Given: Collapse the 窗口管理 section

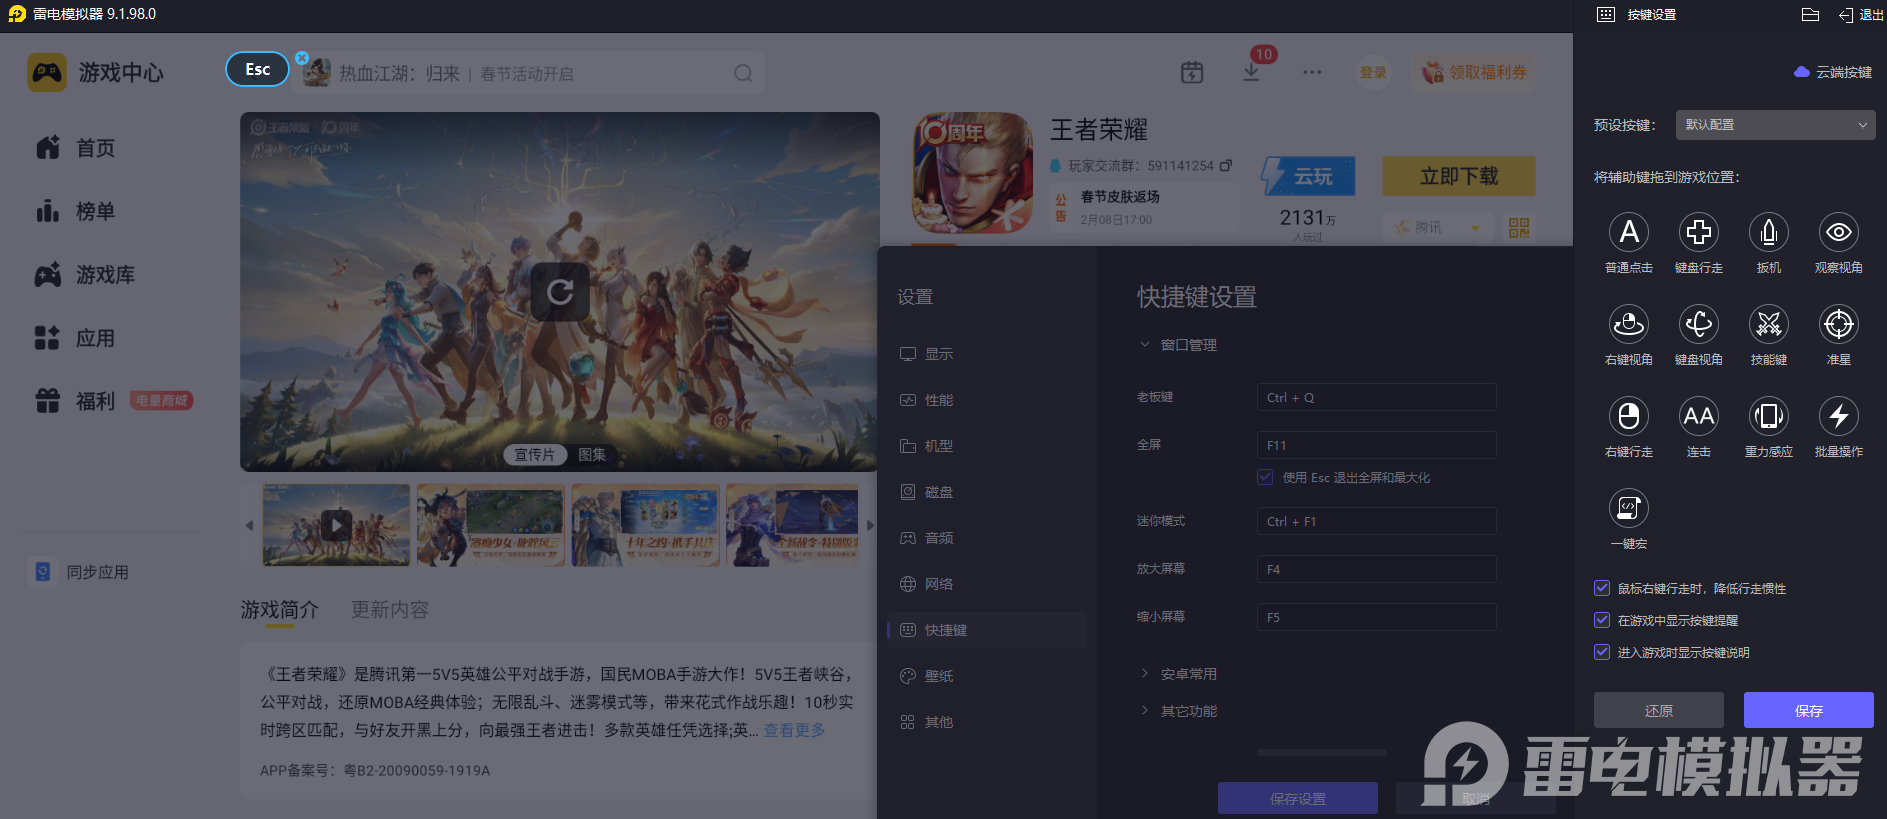Looking at the screenshot, I should [x=1145, y=345].
